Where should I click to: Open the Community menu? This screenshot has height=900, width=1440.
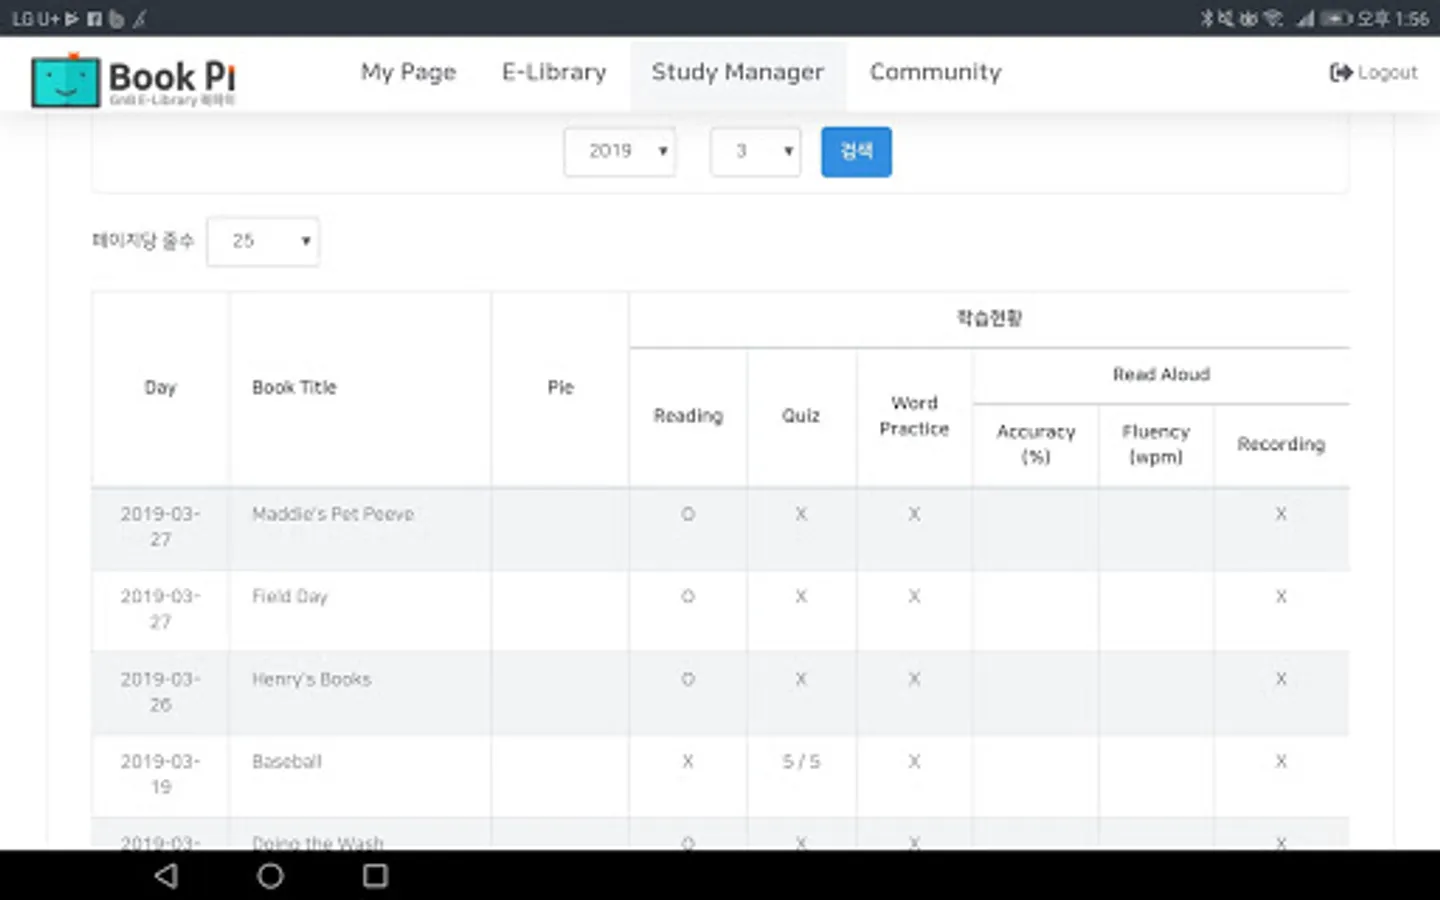point(935,73)
